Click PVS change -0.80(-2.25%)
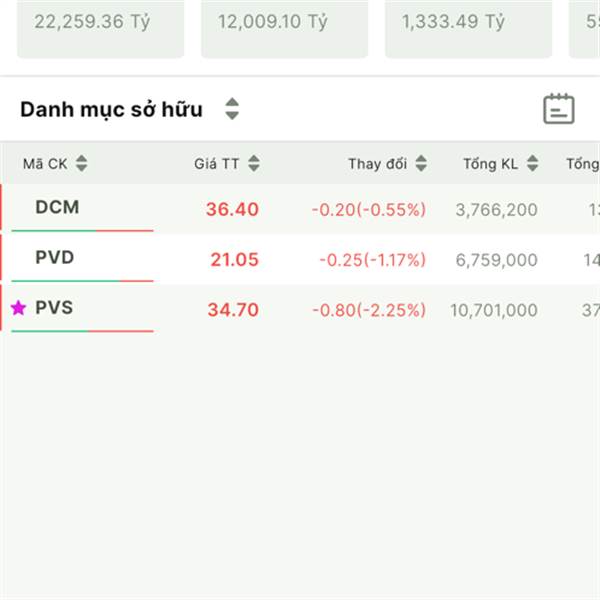Screen dimensions: 600x600 click(x=369, y=310)
